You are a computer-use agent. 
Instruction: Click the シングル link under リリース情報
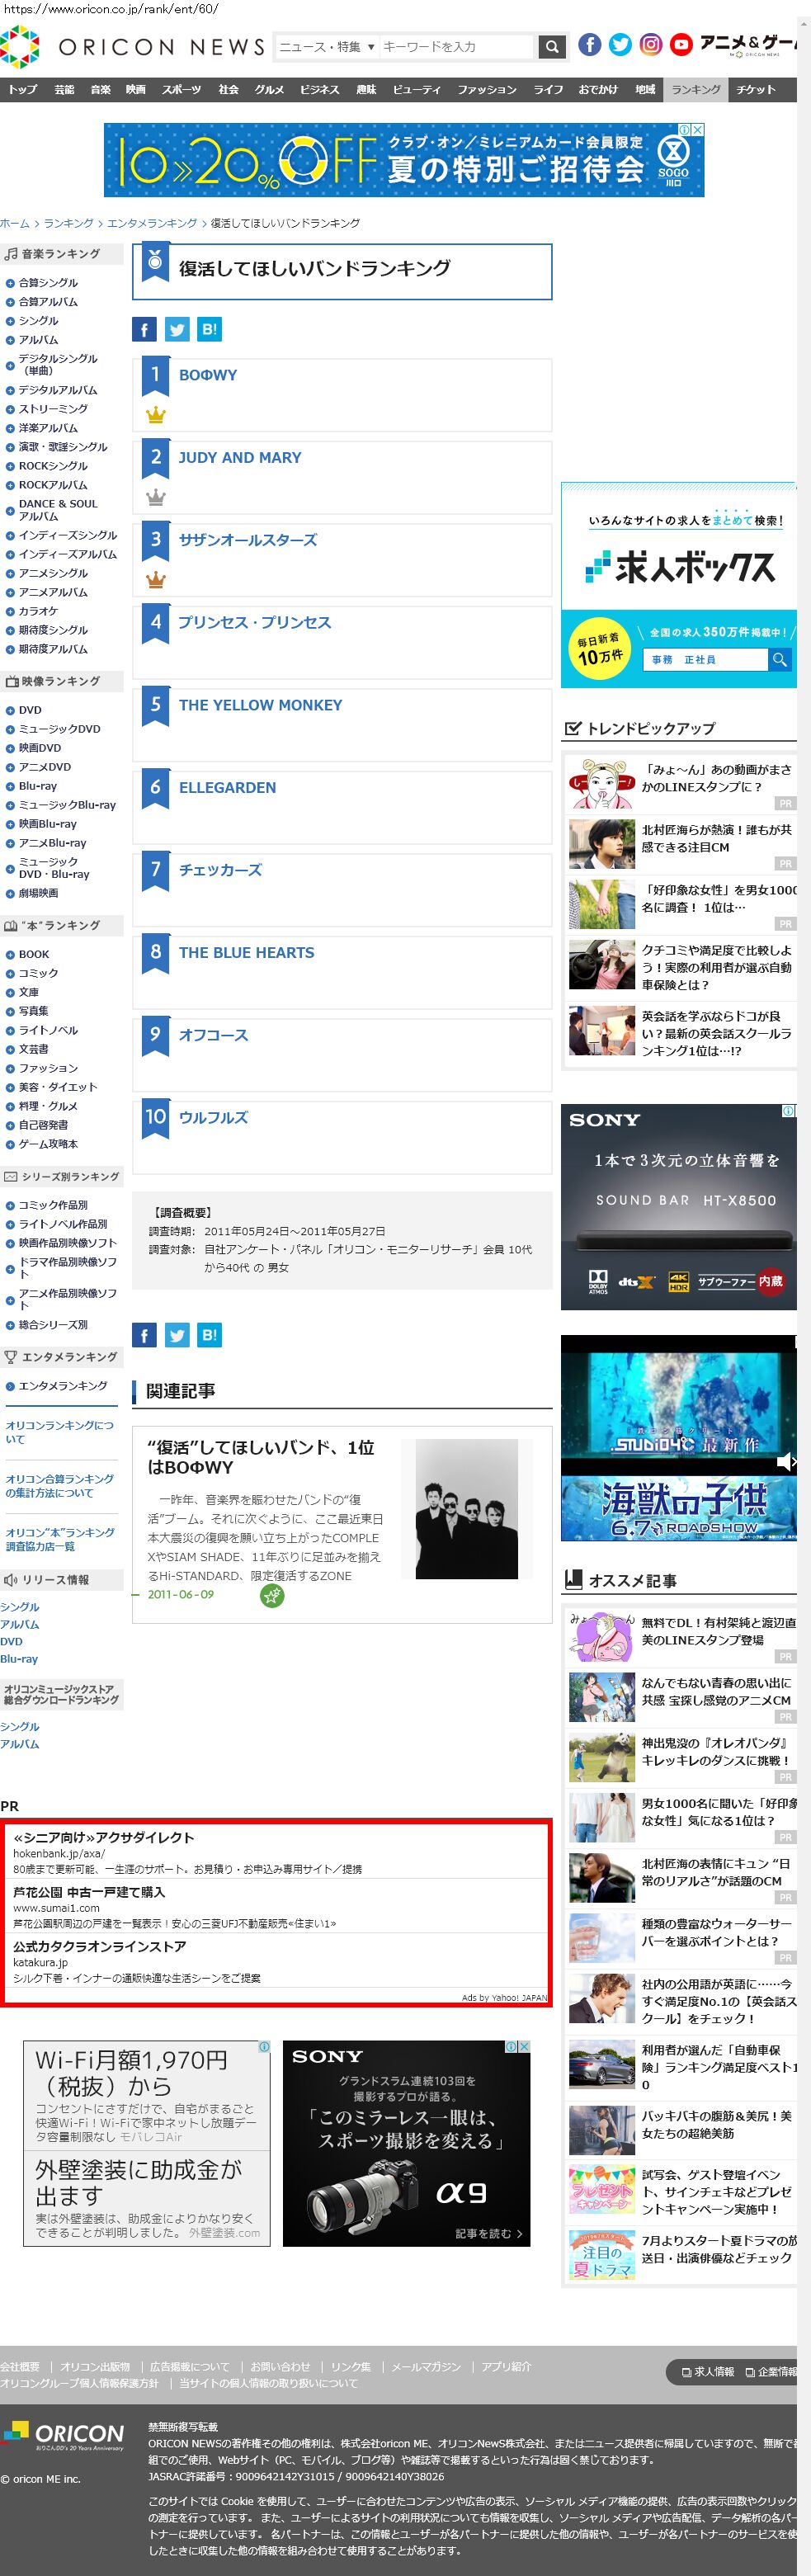[x=20, y=1606]
